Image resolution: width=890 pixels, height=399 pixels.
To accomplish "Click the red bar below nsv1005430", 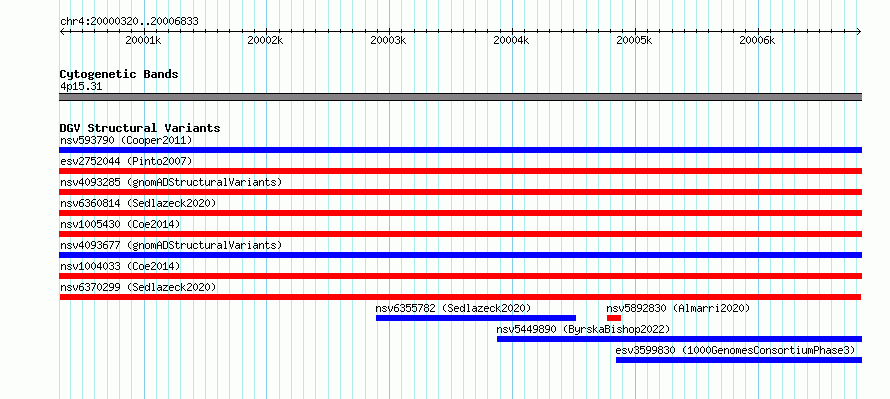I will pos(460,234).
